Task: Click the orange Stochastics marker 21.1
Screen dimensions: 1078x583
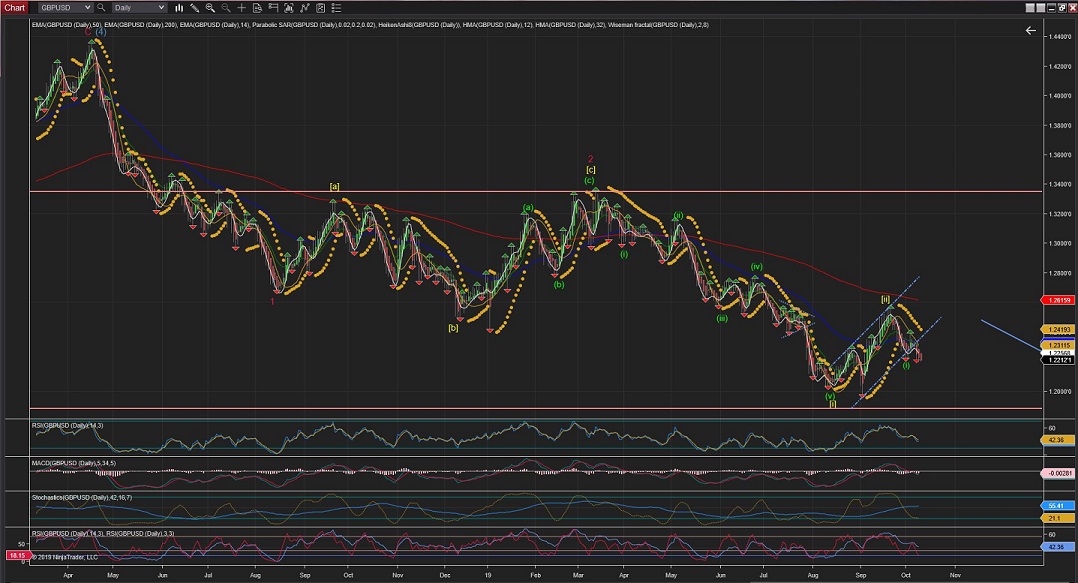Action: [1057, 518]
